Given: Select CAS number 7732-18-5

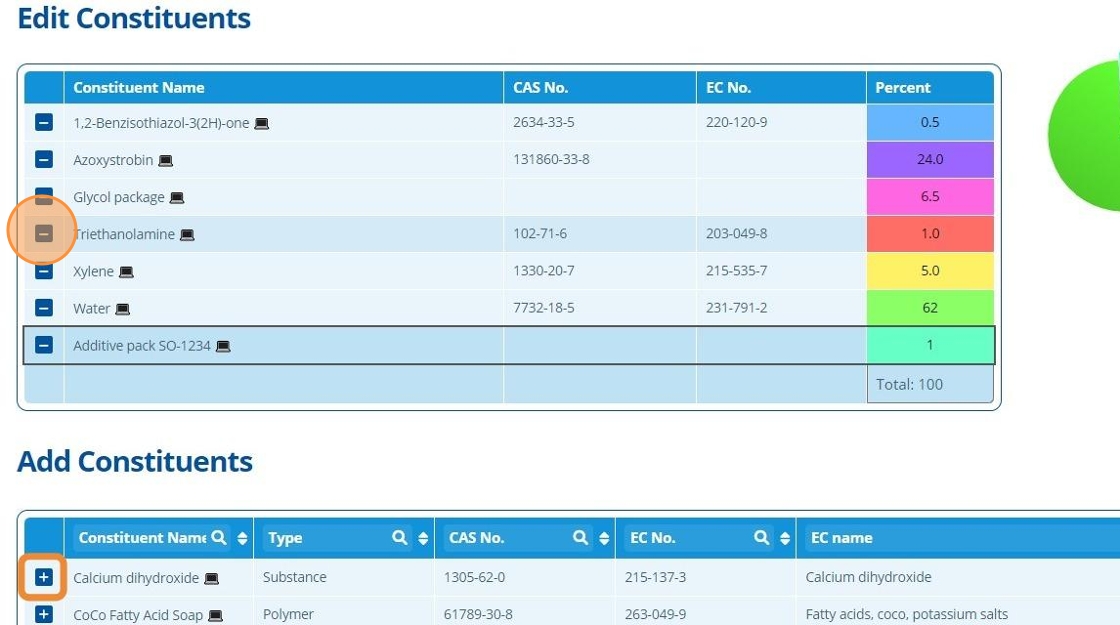Looking at the screenshot, I should 543,308.
